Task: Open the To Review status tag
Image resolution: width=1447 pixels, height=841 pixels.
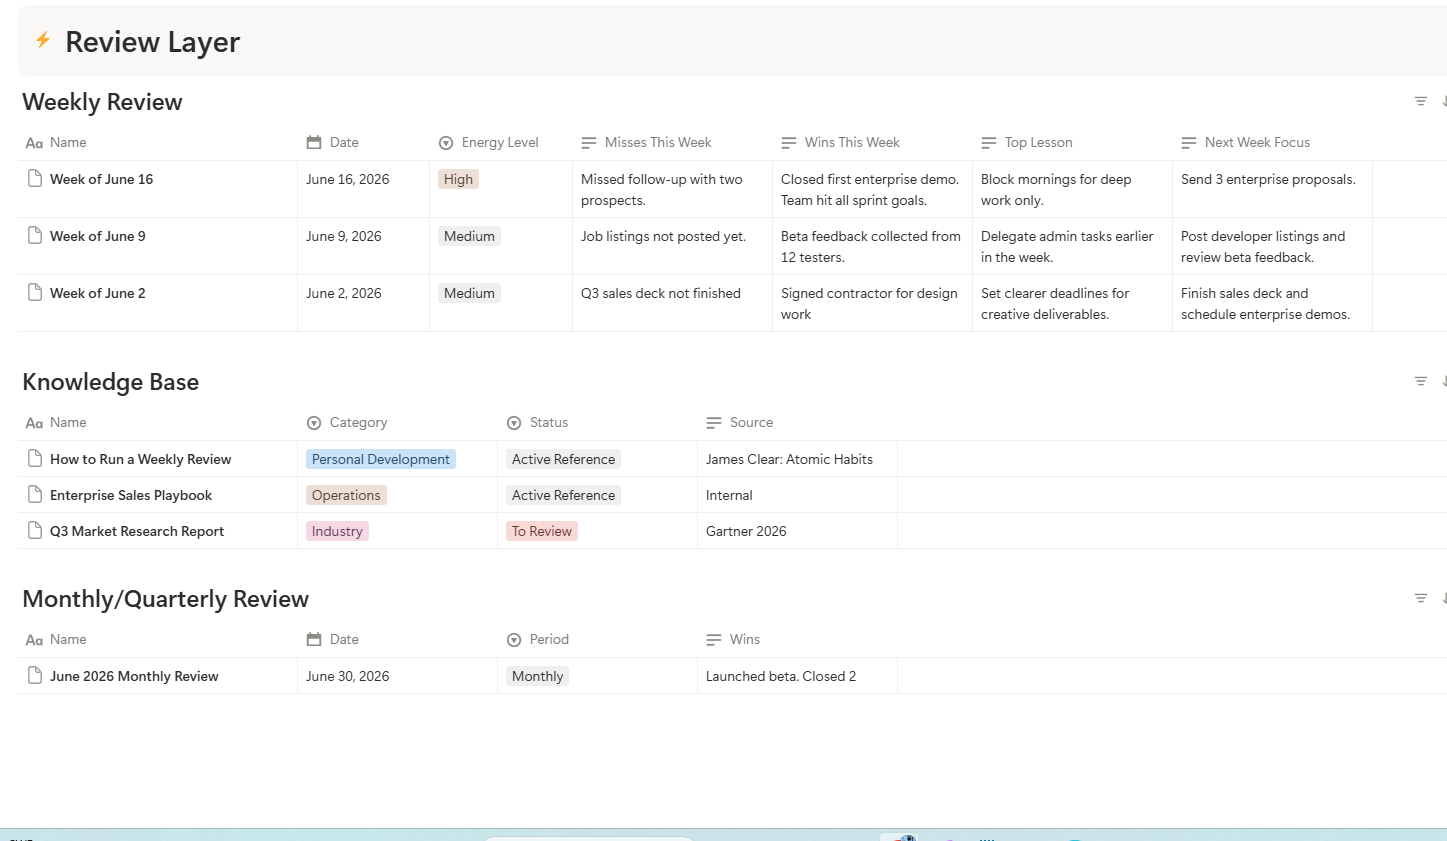Action: coord(542,531)
